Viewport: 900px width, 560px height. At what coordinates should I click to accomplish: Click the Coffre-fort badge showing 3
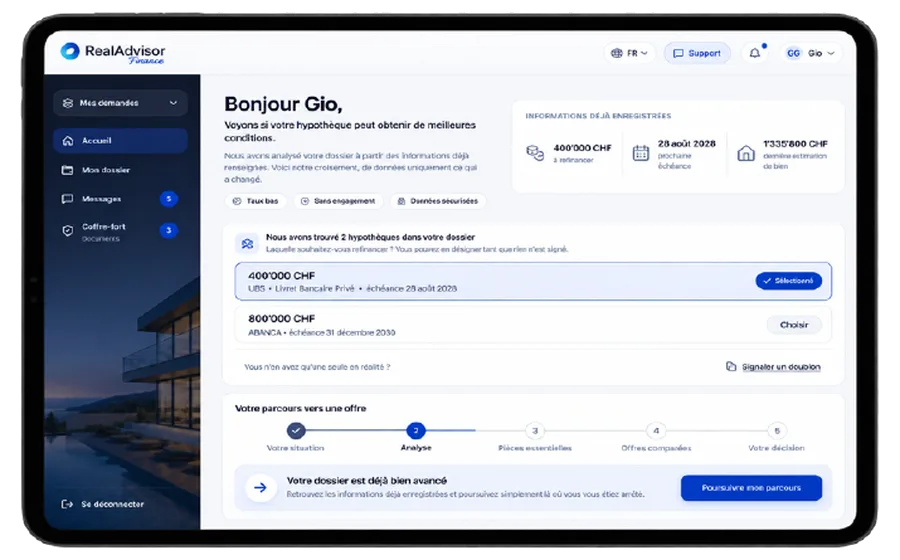click(169, 231)
